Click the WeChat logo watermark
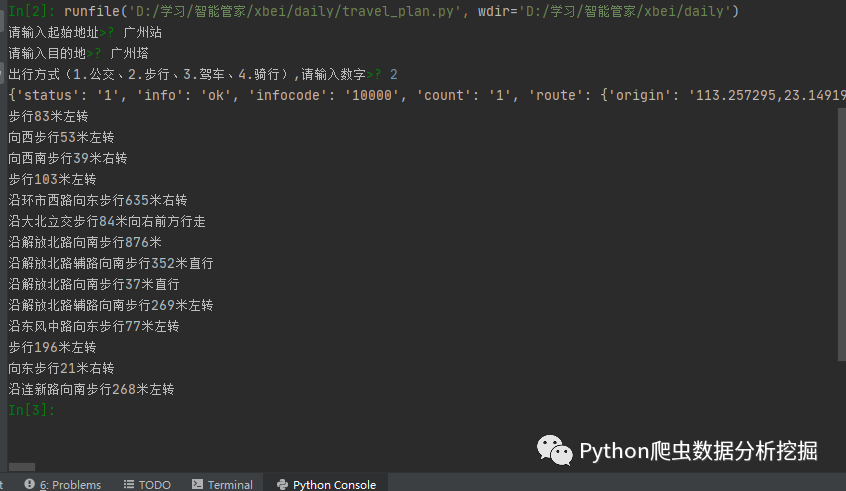The image size is (846, 491). tap(554, 450)
